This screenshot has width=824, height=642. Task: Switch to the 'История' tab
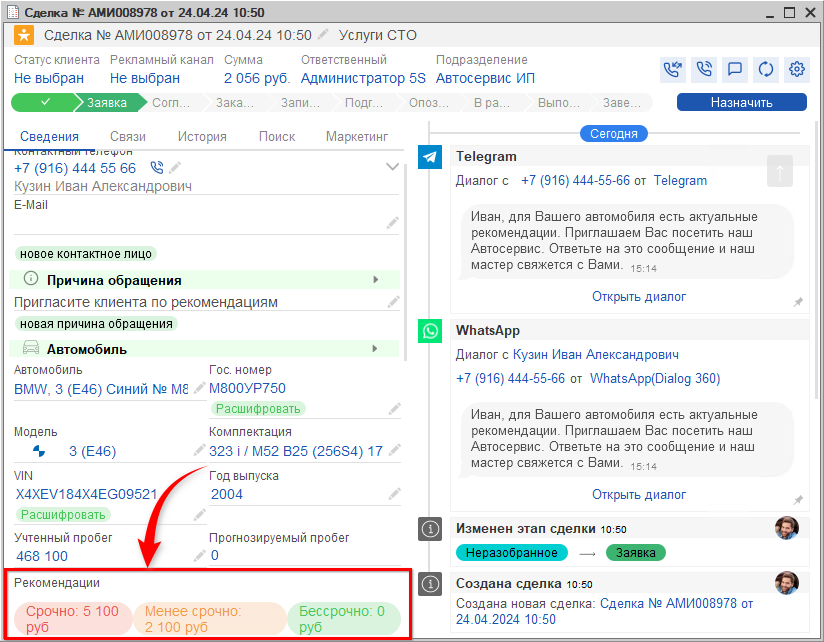(x=202, y=137)
